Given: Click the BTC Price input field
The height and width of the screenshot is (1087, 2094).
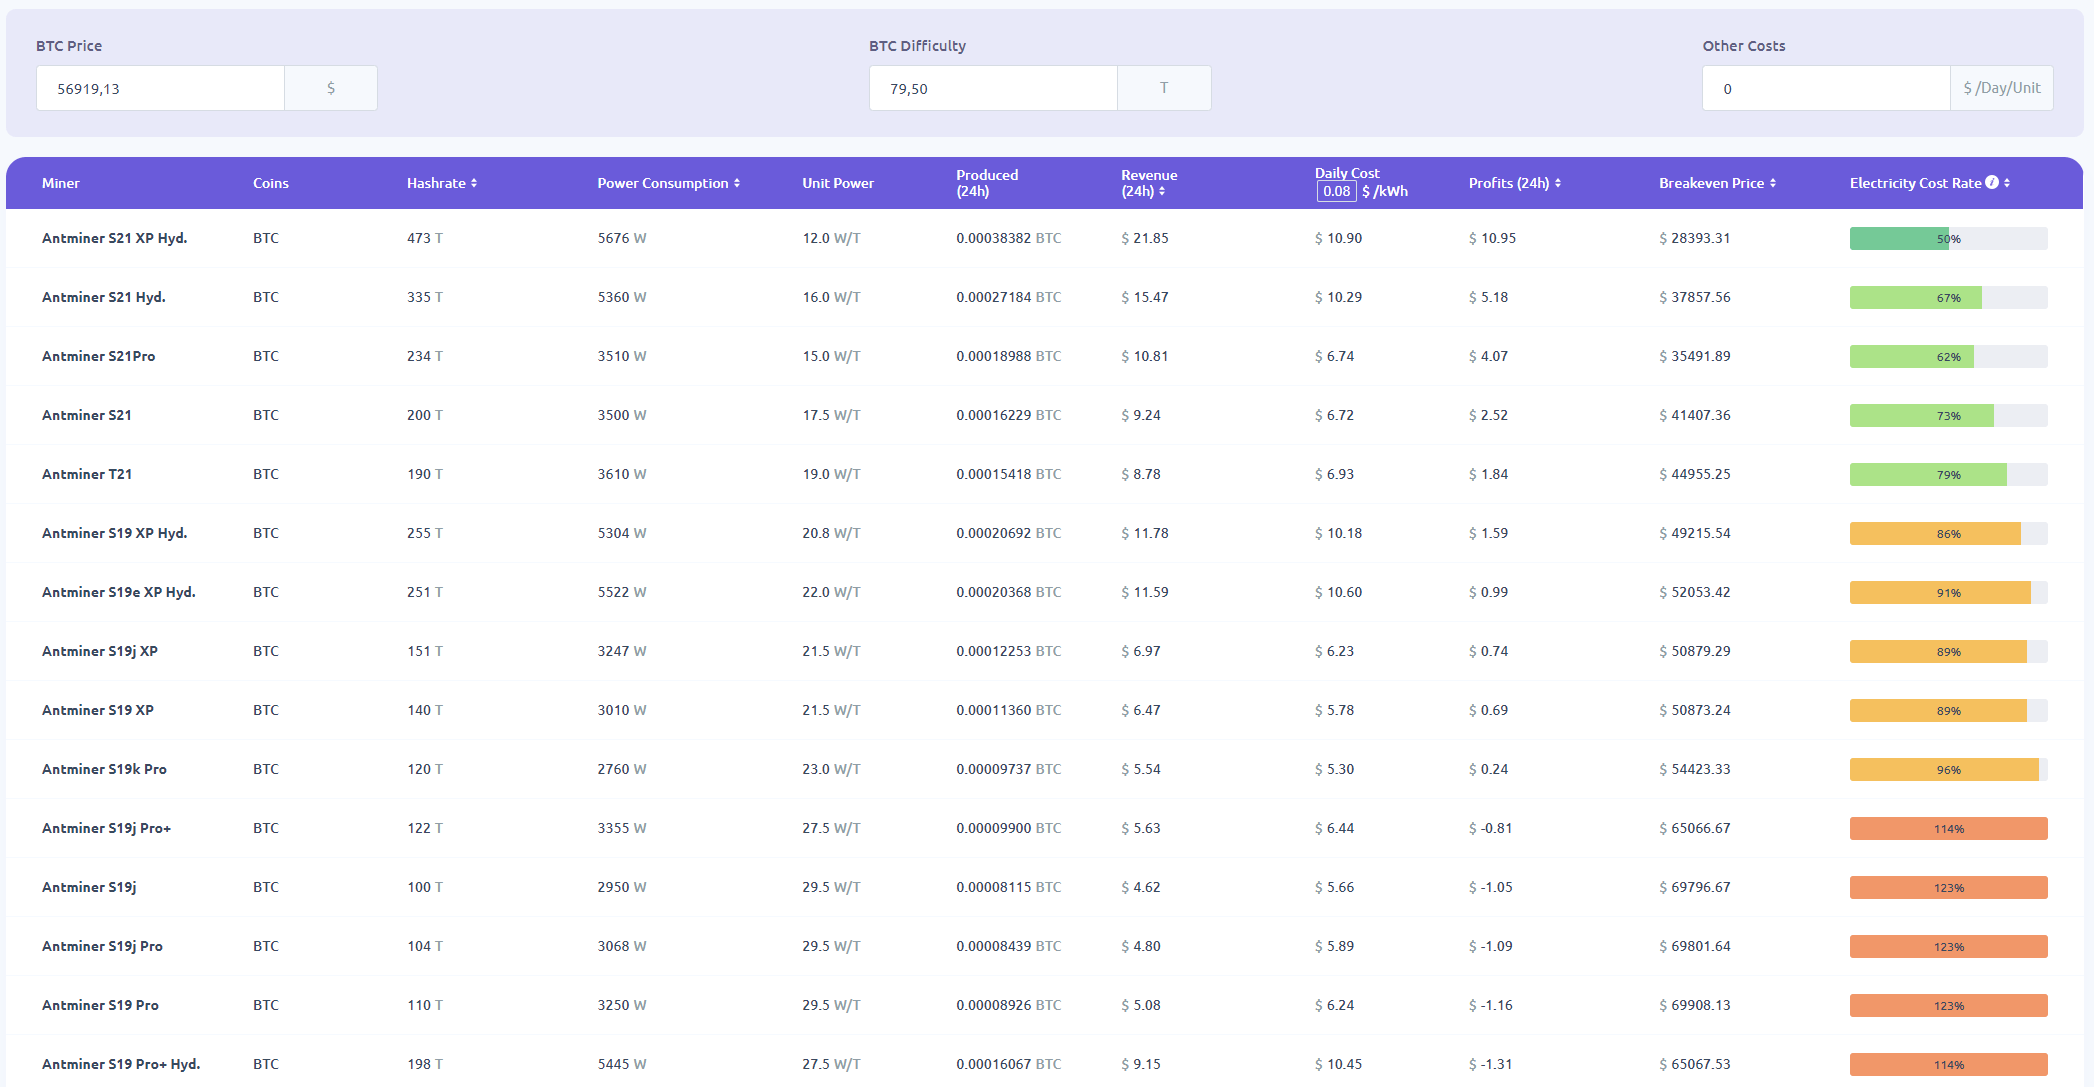Looking at the screenshot, I should (160, 88).
